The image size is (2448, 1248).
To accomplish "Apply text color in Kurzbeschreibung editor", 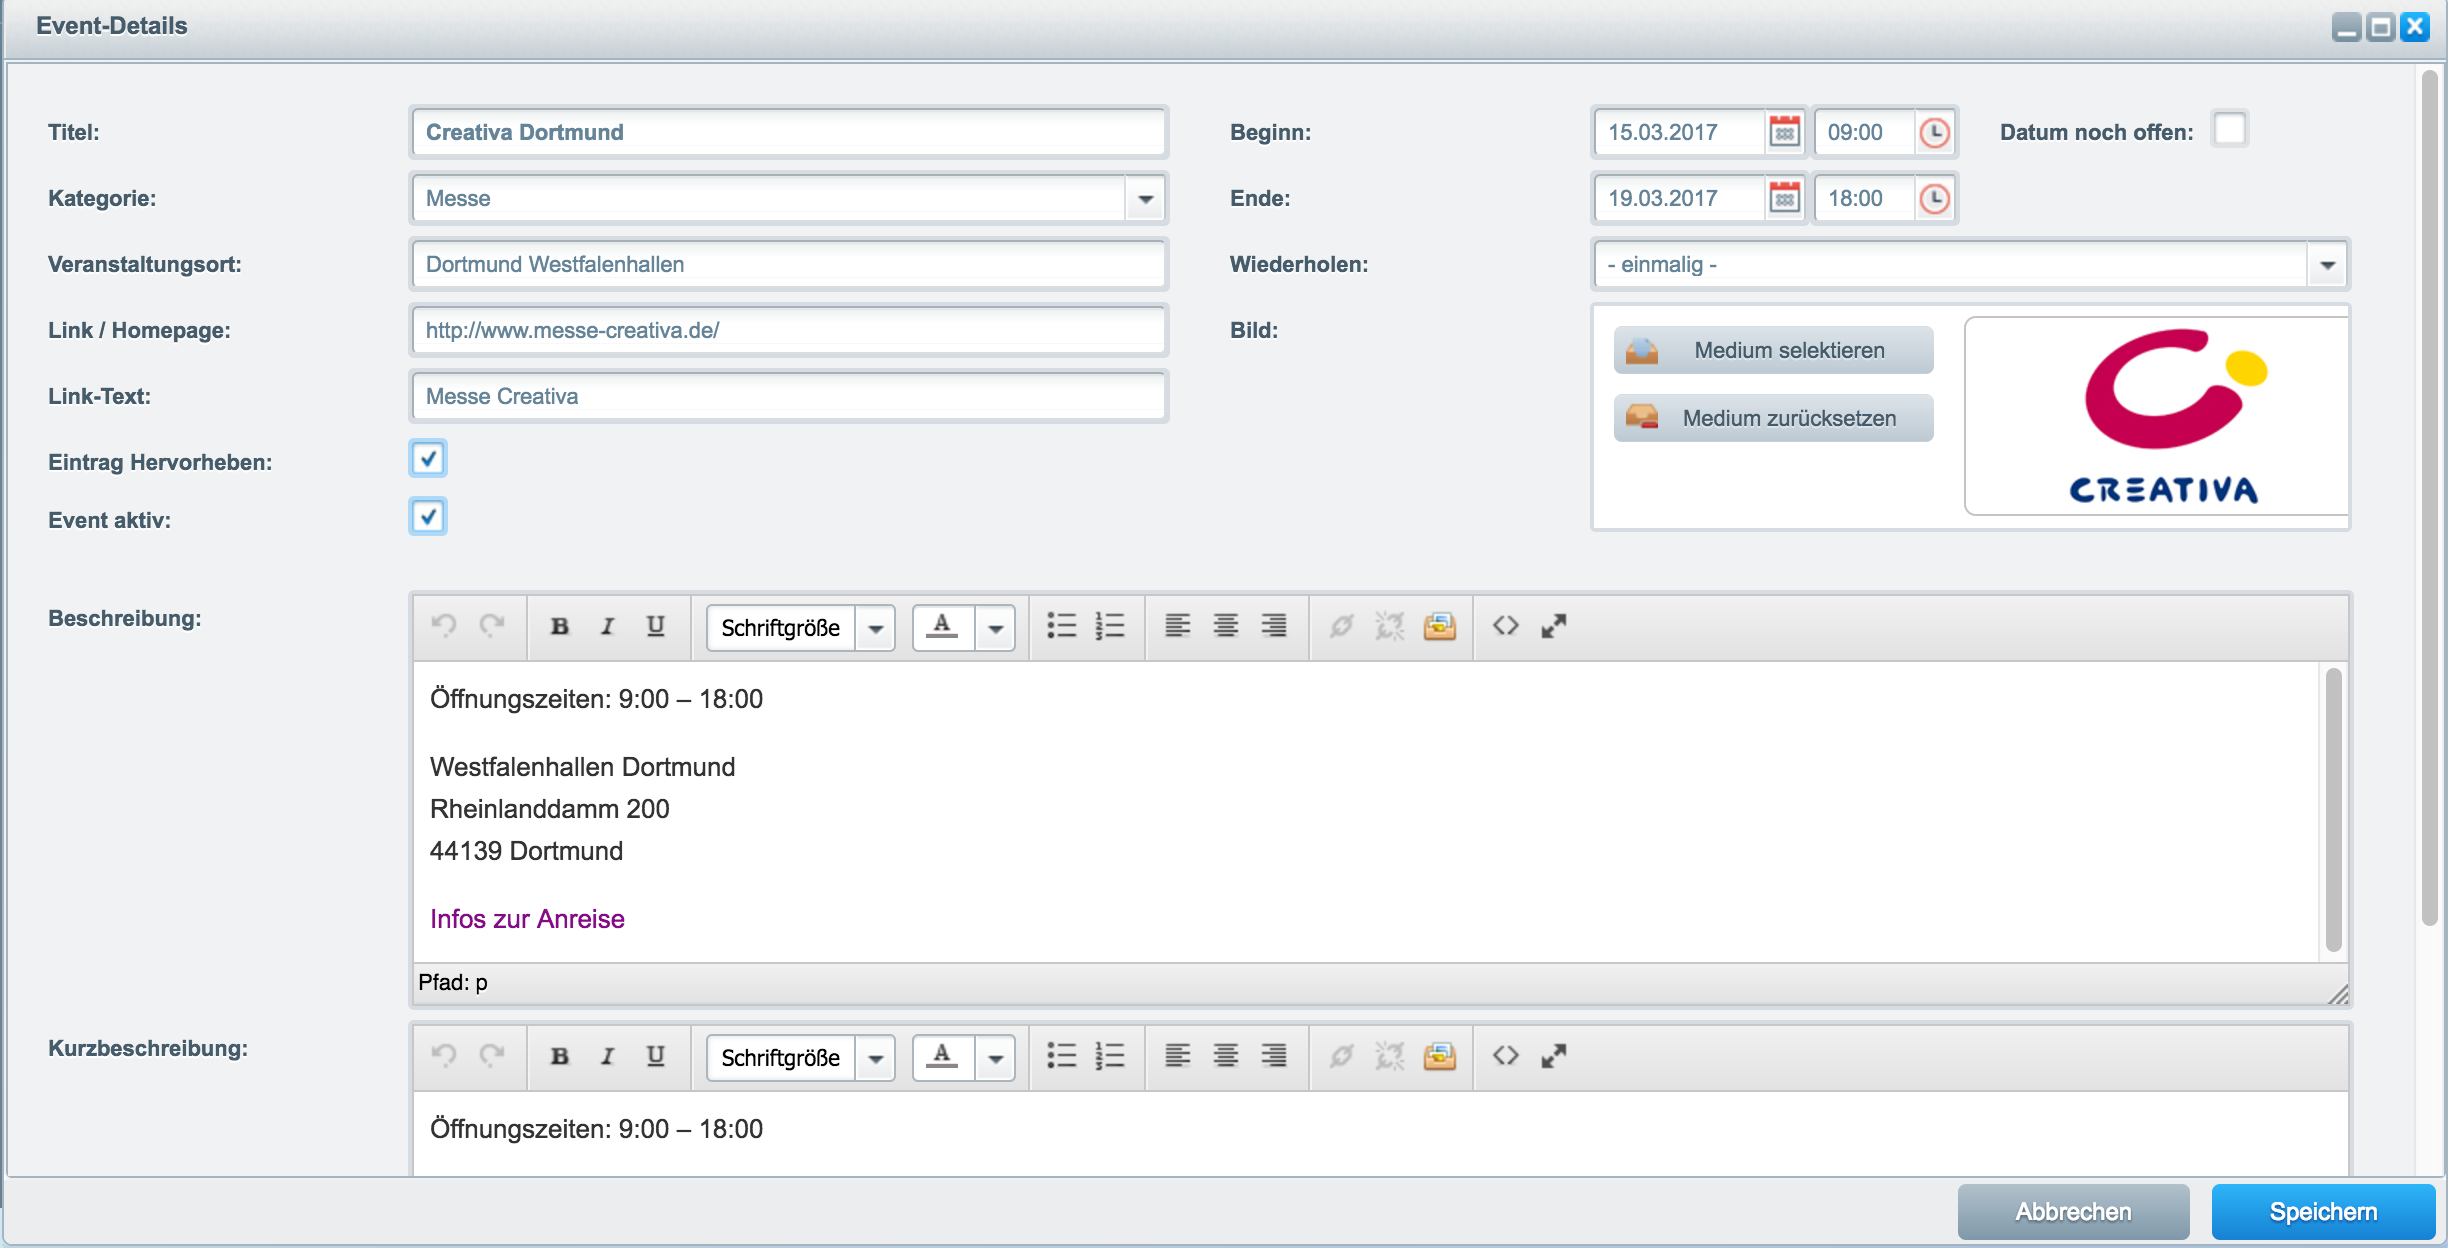I will [x=943, y=1058].
